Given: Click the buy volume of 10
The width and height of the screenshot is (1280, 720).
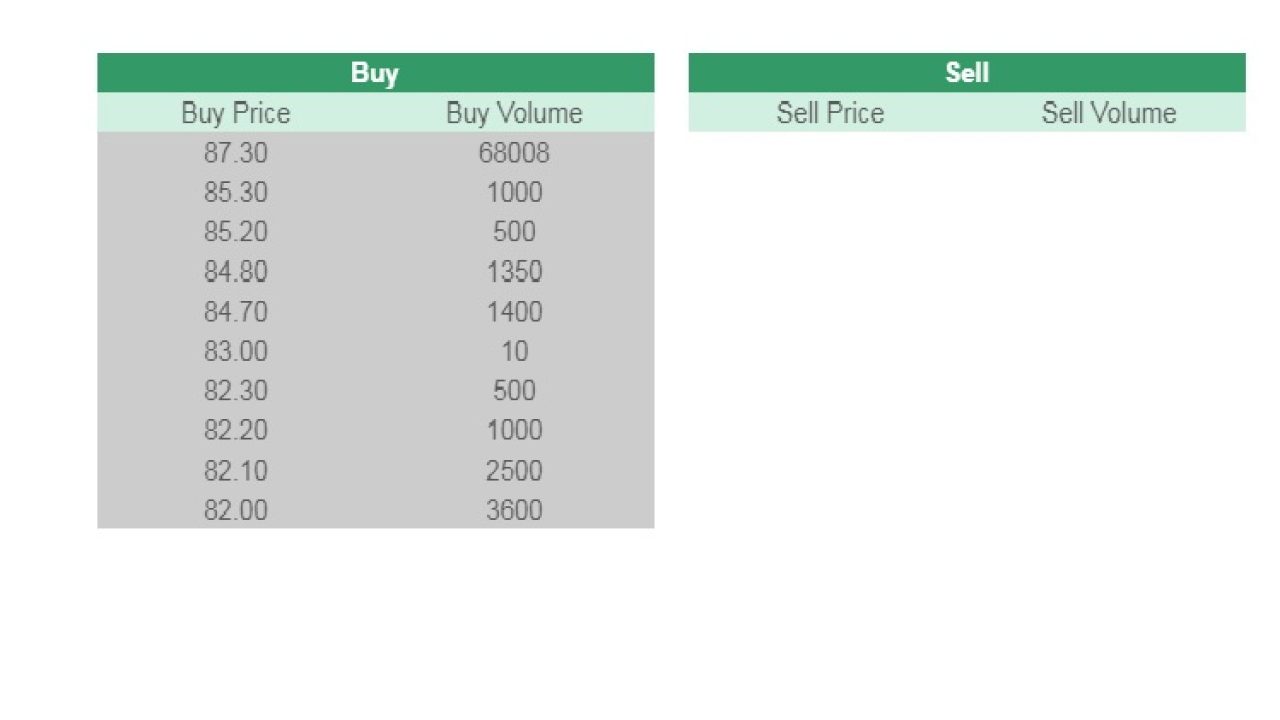Looking at the screenshot, I should [514, 351].
